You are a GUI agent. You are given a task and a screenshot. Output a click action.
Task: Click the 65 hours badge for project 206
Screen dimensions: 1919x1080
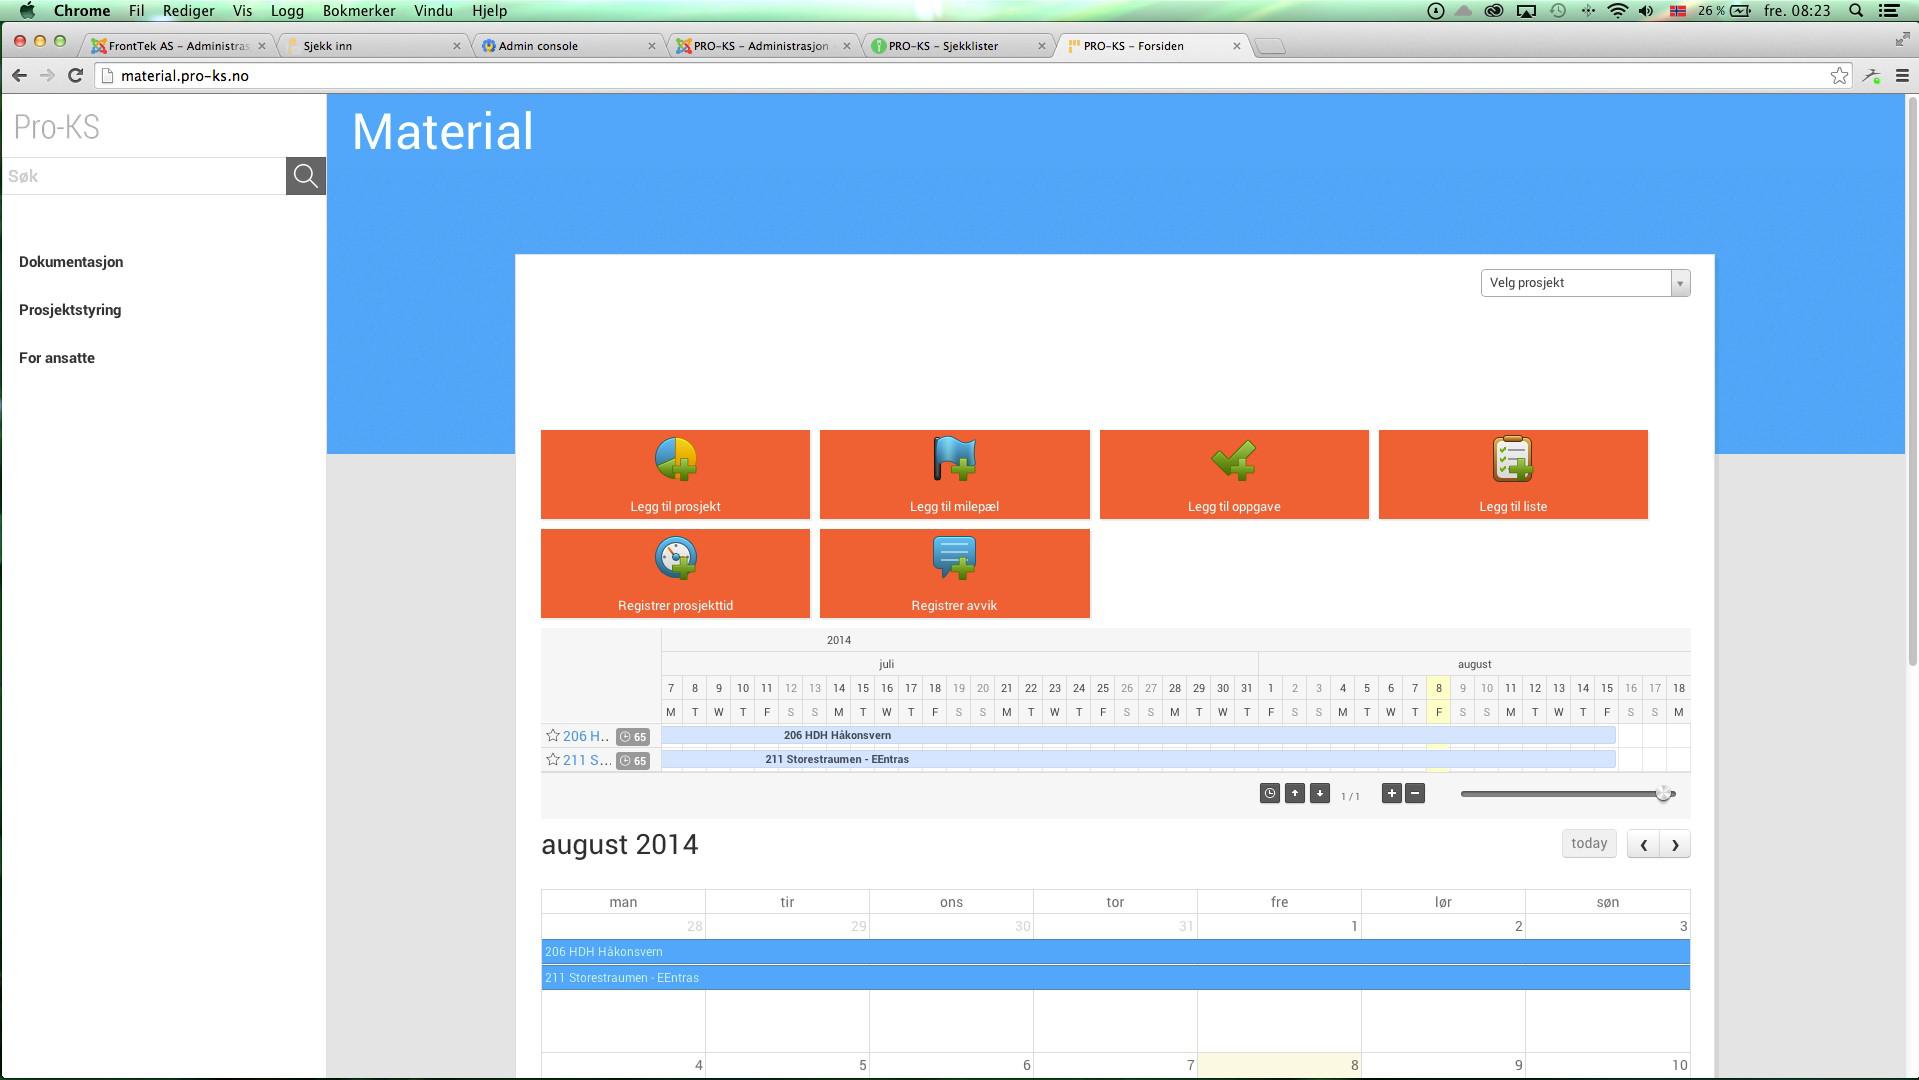[x=633, y=737]
